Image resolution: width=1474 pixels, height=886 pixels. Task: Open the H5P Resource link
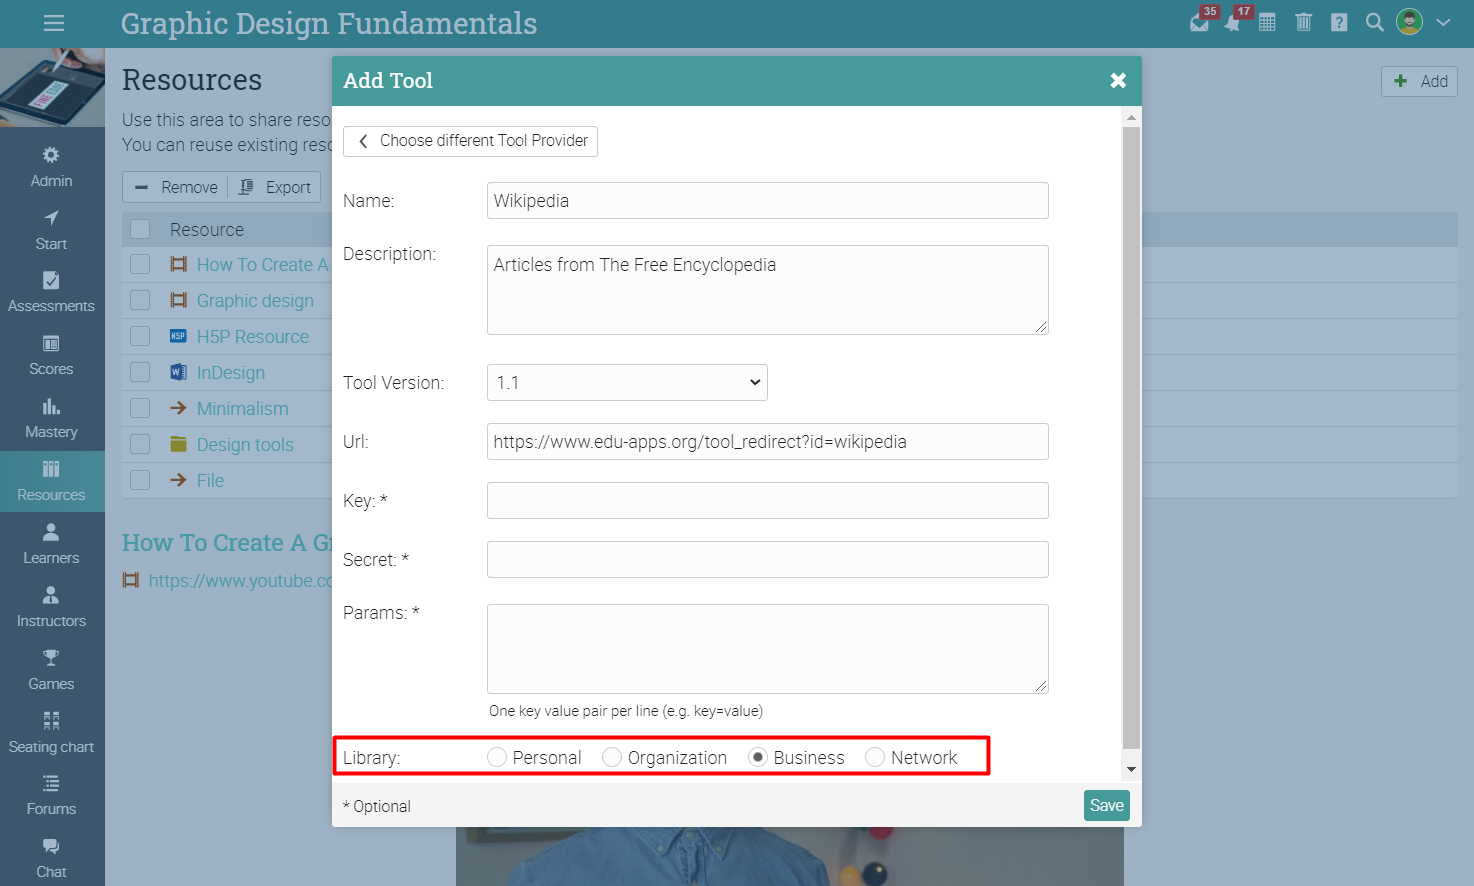253,337
